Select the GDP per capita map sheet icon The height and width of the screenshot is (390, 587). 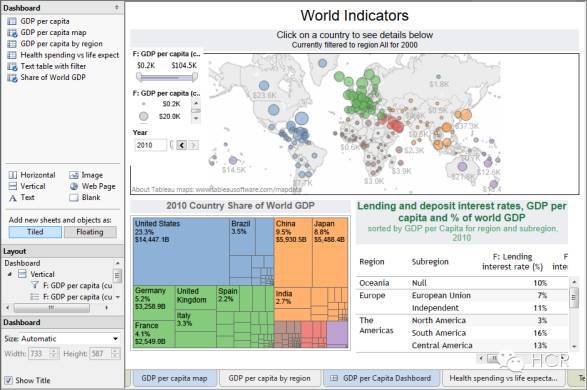12,33
